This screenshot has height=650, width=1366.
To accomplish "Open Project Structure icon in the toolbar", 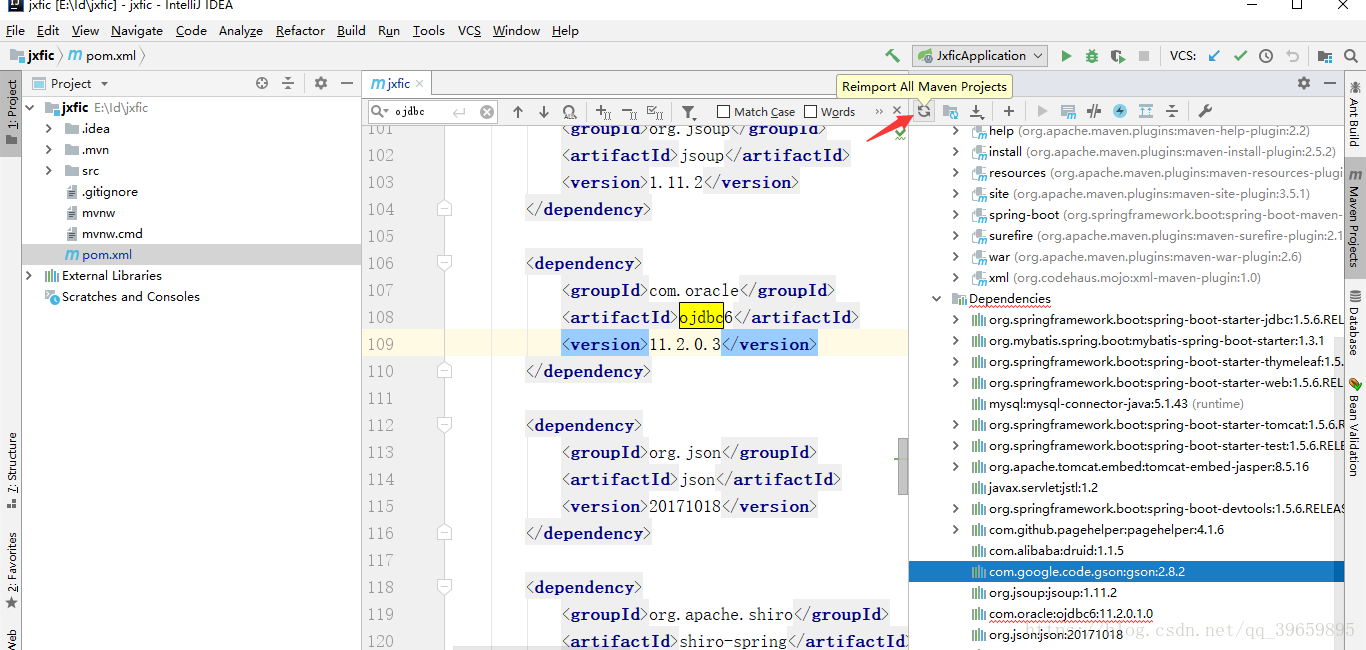I will (x=1325, y=56).
